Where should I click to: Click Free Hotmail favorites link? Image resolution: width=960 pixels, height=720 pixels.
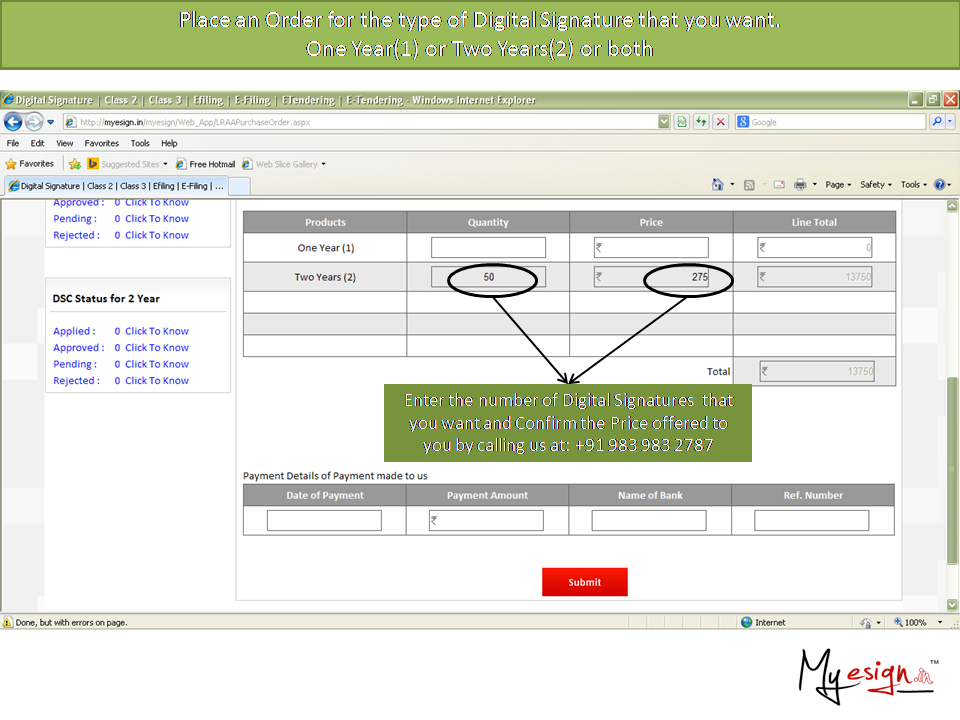pyautogui.click(x=205, y=164)
